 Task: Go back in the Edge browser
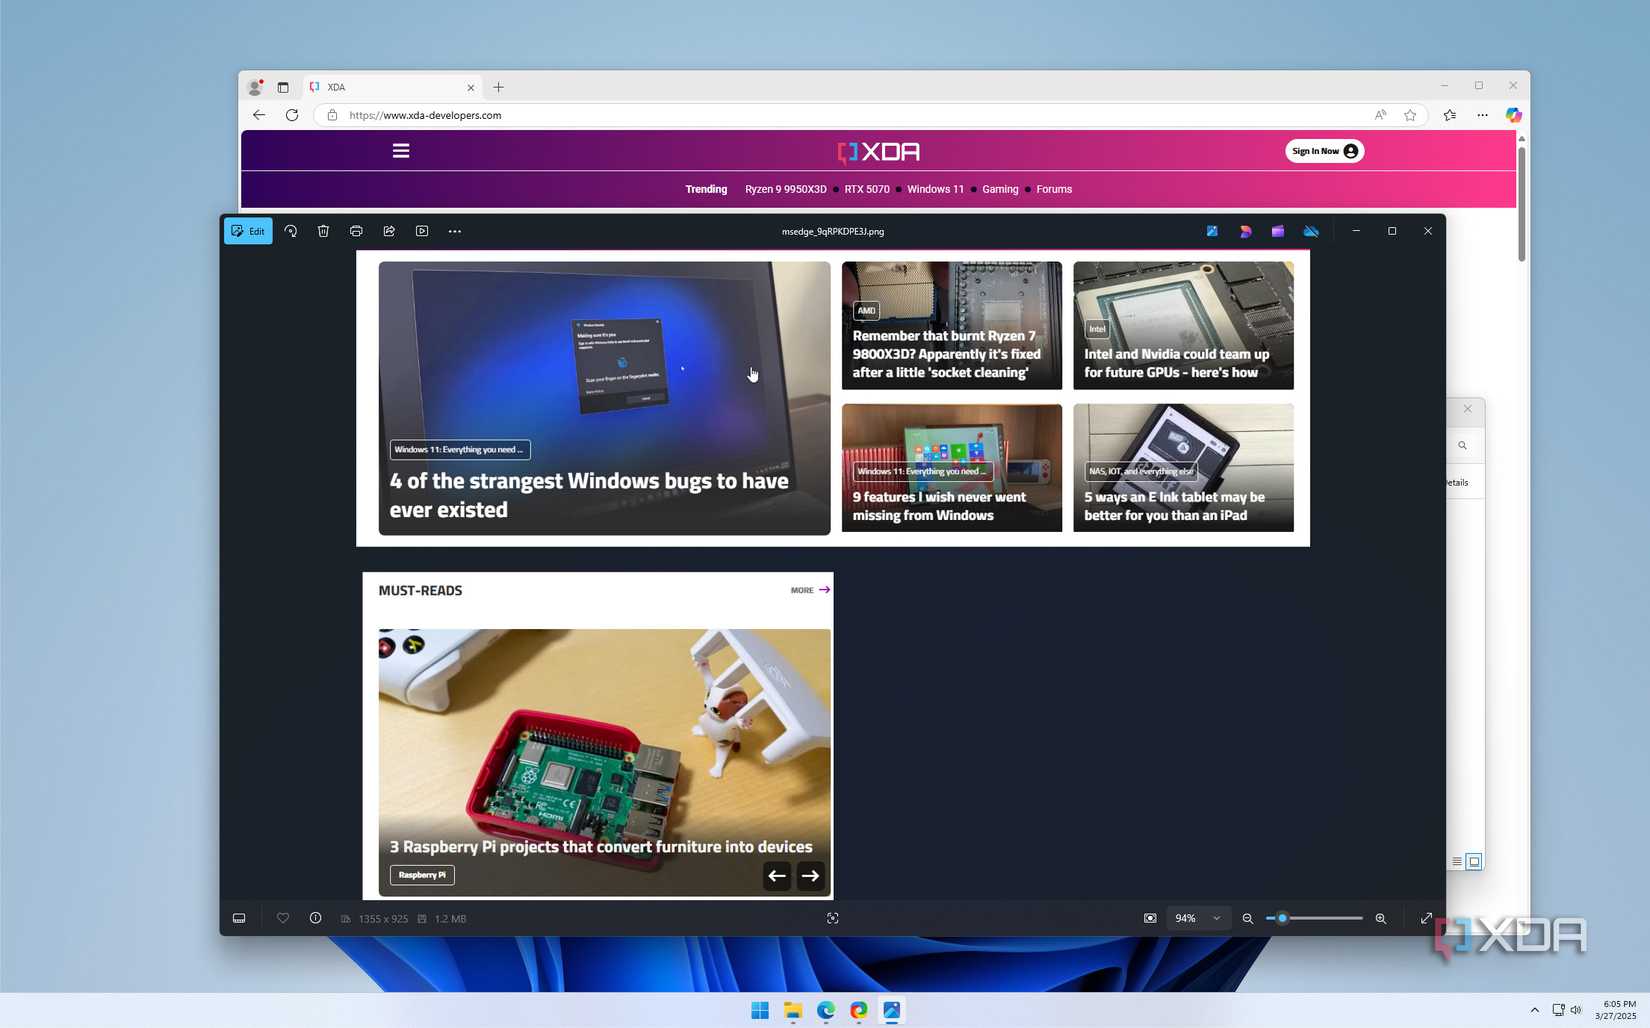click(x=259, y=115)
